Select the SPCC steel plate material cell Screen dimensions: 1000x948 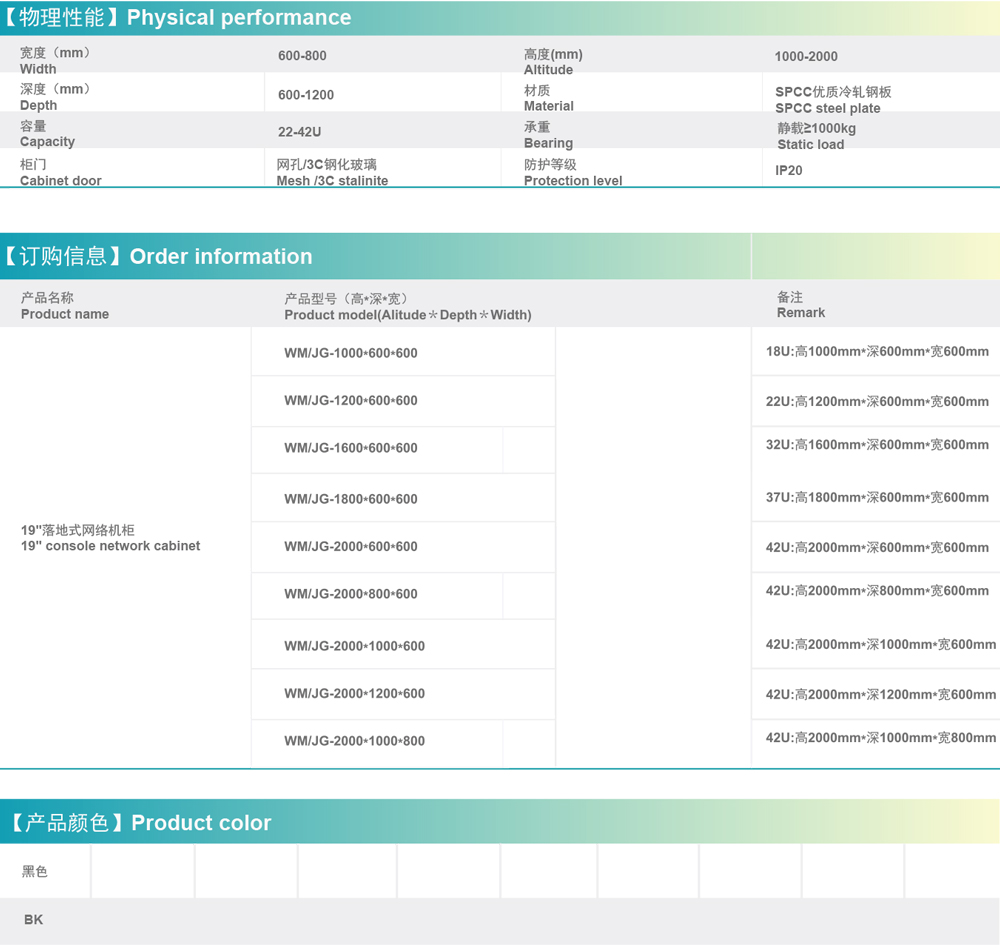coord(832,100)
